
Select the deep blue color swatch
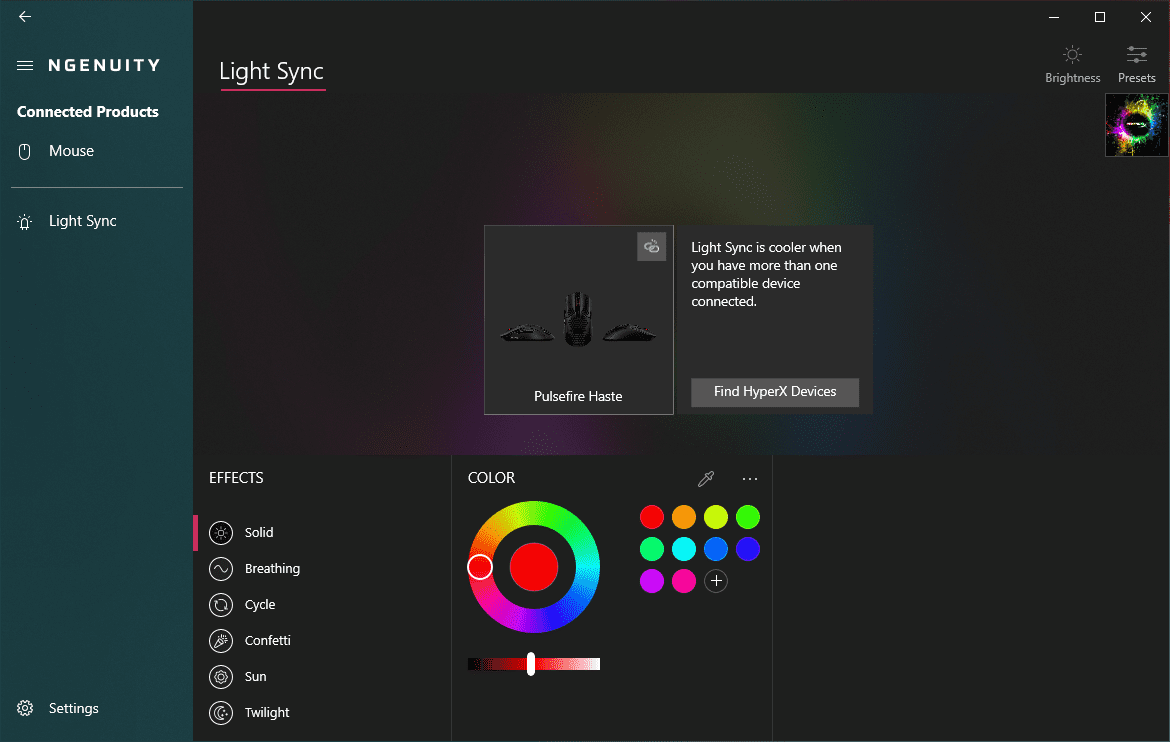(x=748, y=549)
